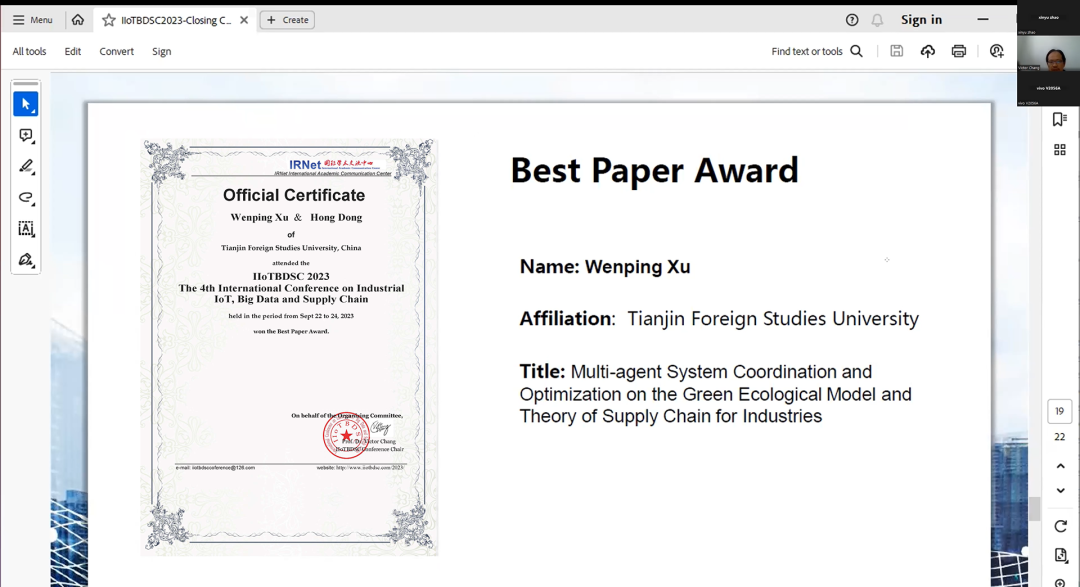1080x587 pixels.
Task: Pick the Add text box tool
Action: point(25,229)
